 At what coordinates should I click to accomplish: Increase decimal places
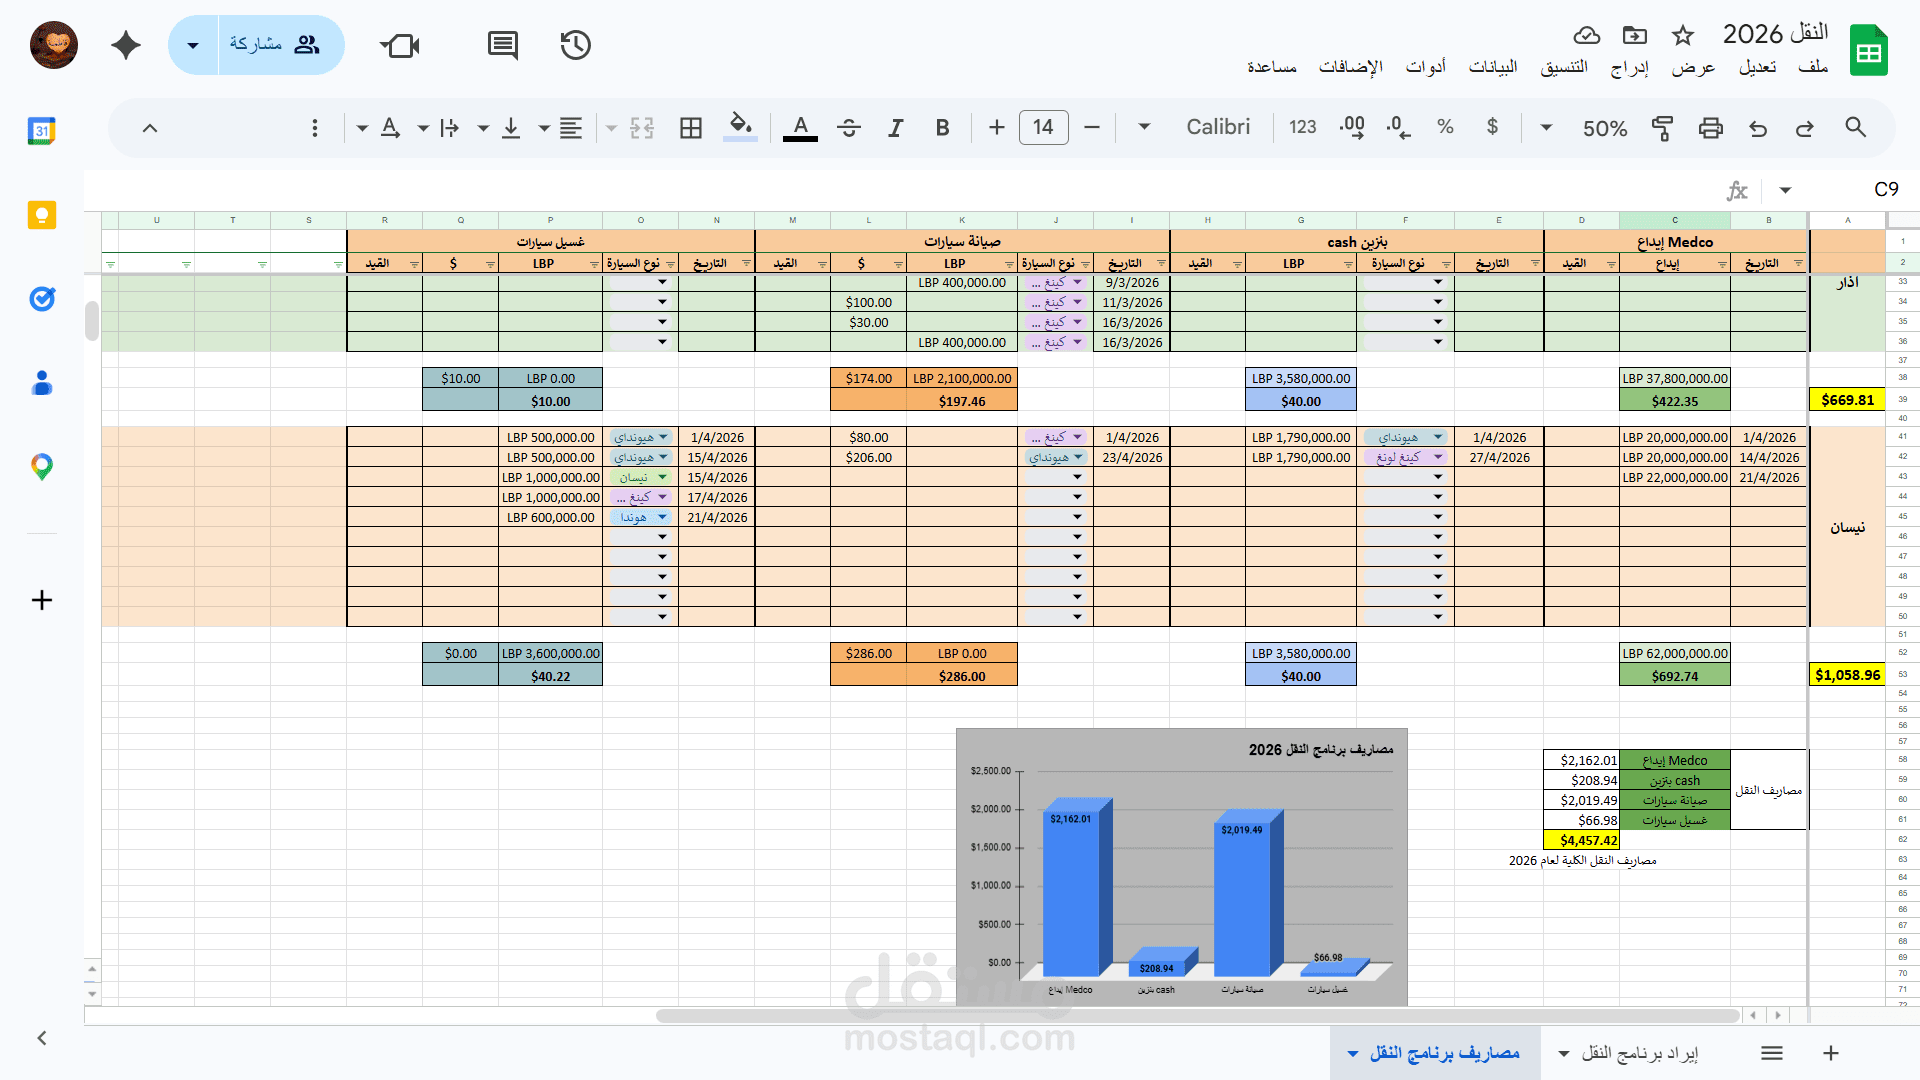(x=1352, y=127)
